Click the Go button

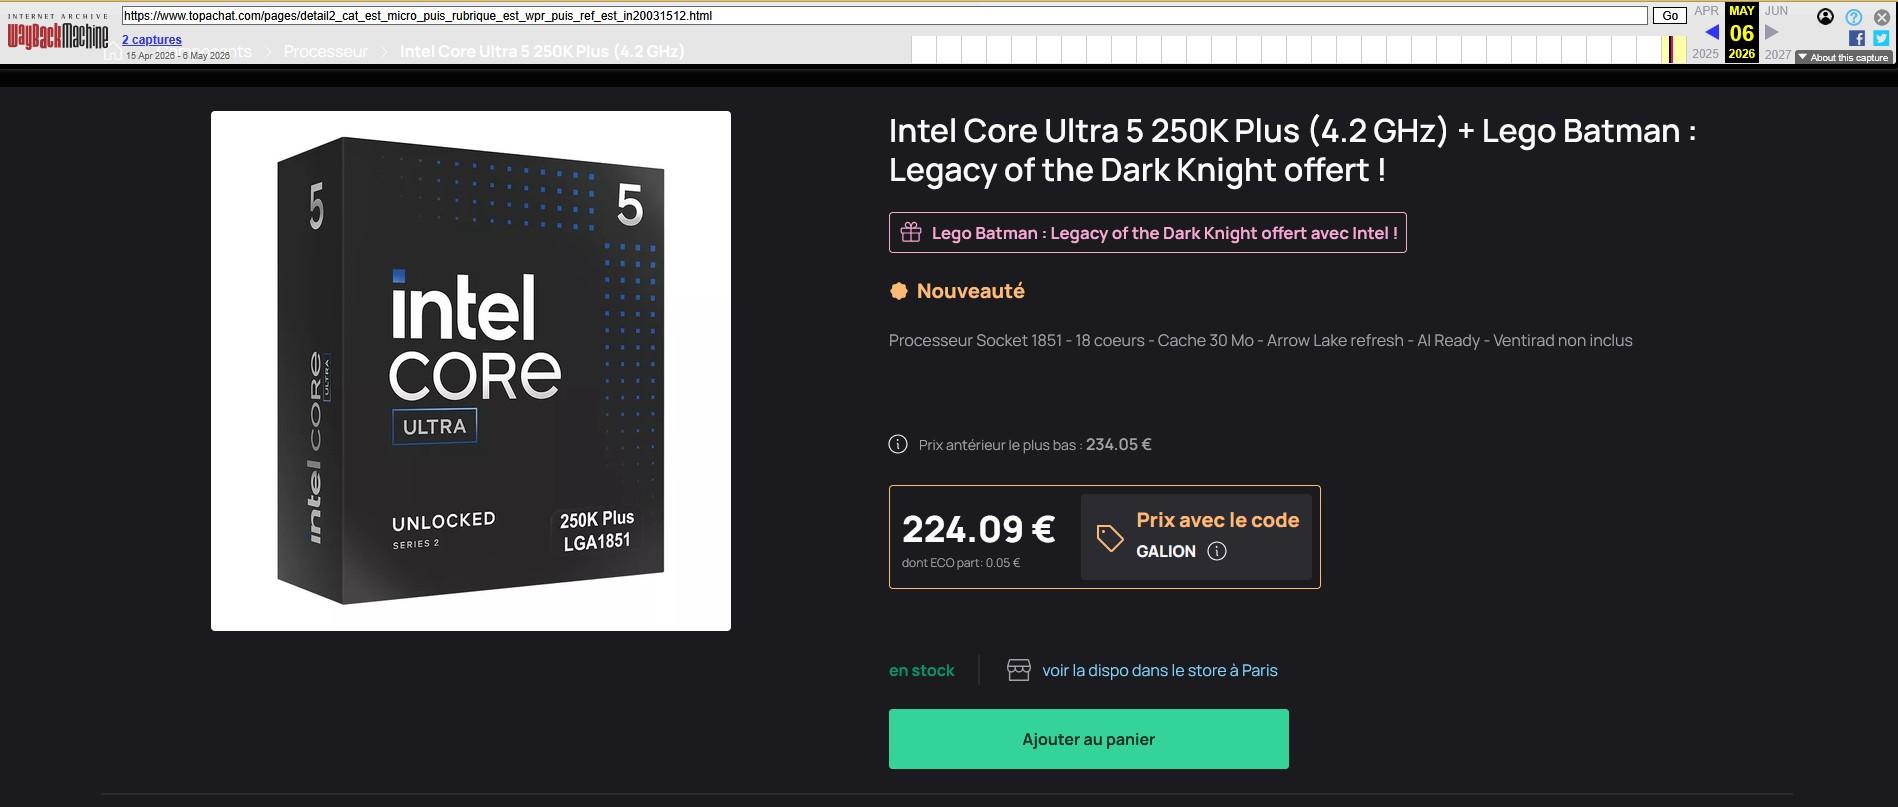point(1669,15)
